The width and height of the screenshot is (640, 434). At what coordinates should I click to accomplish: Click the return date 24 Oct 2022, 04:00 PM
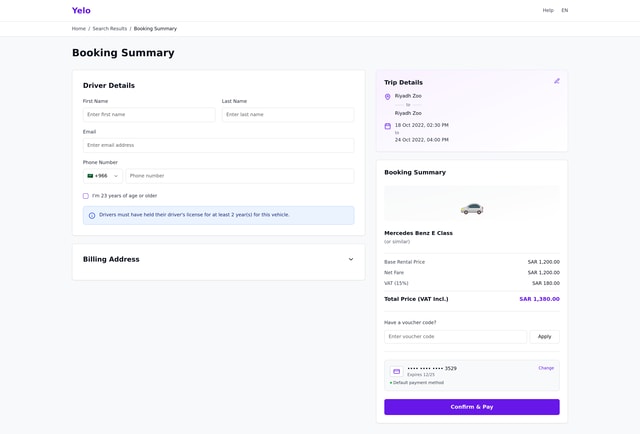point(422,140)
